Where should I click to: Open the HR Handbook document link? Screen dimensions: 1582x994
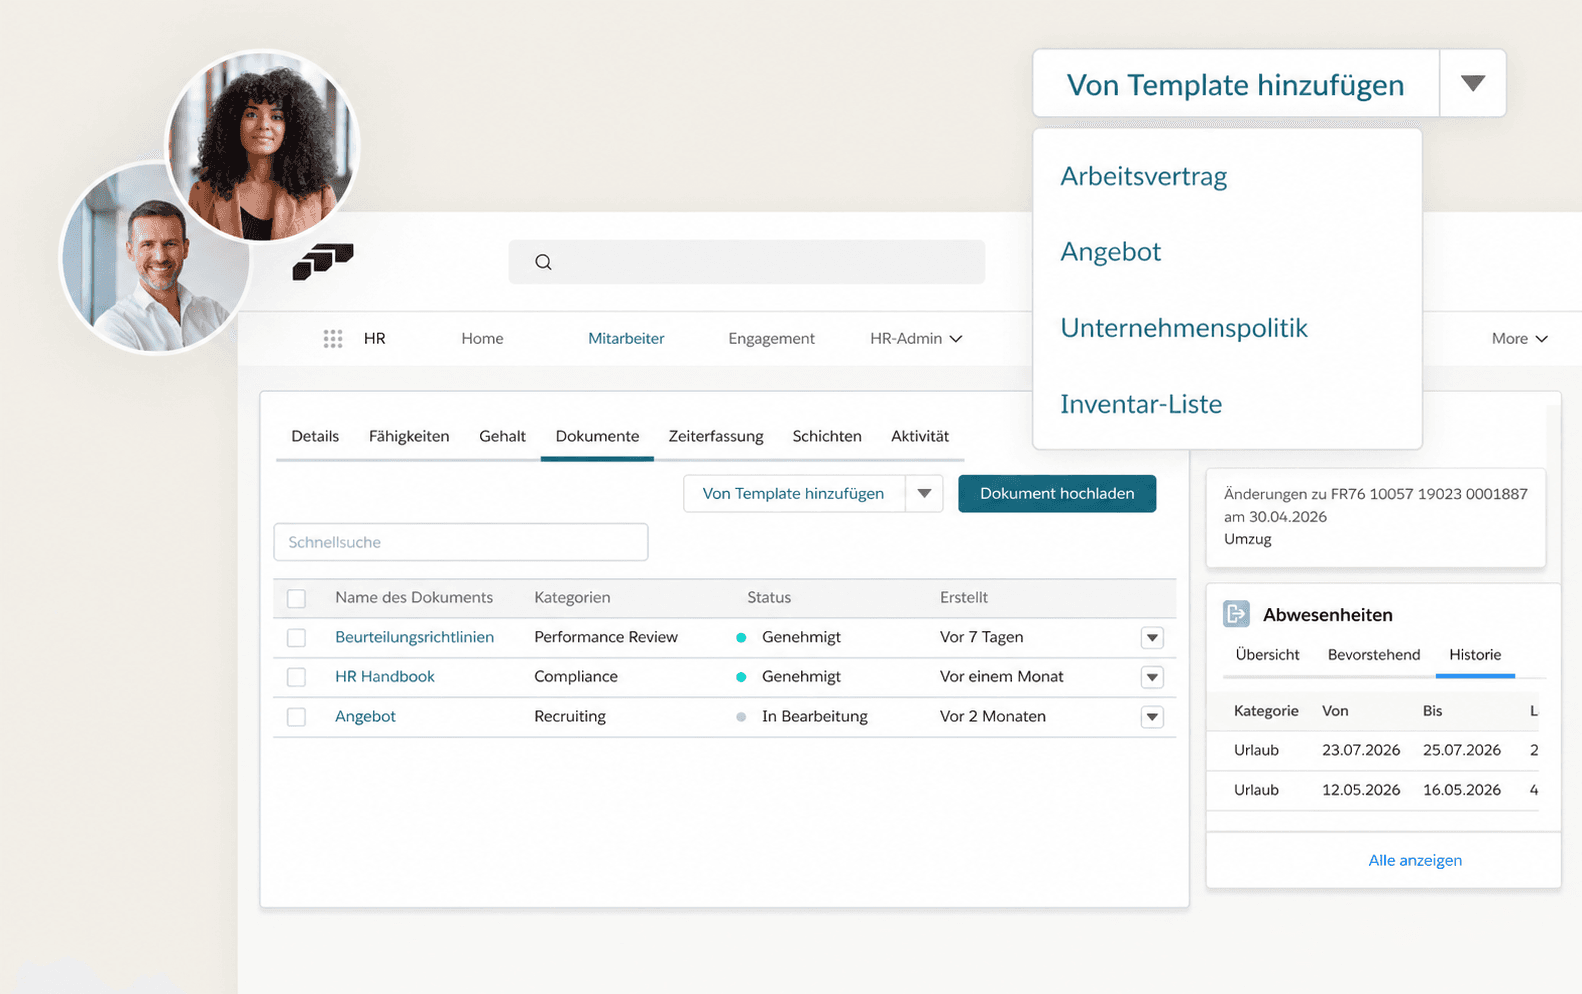(385, 677)
